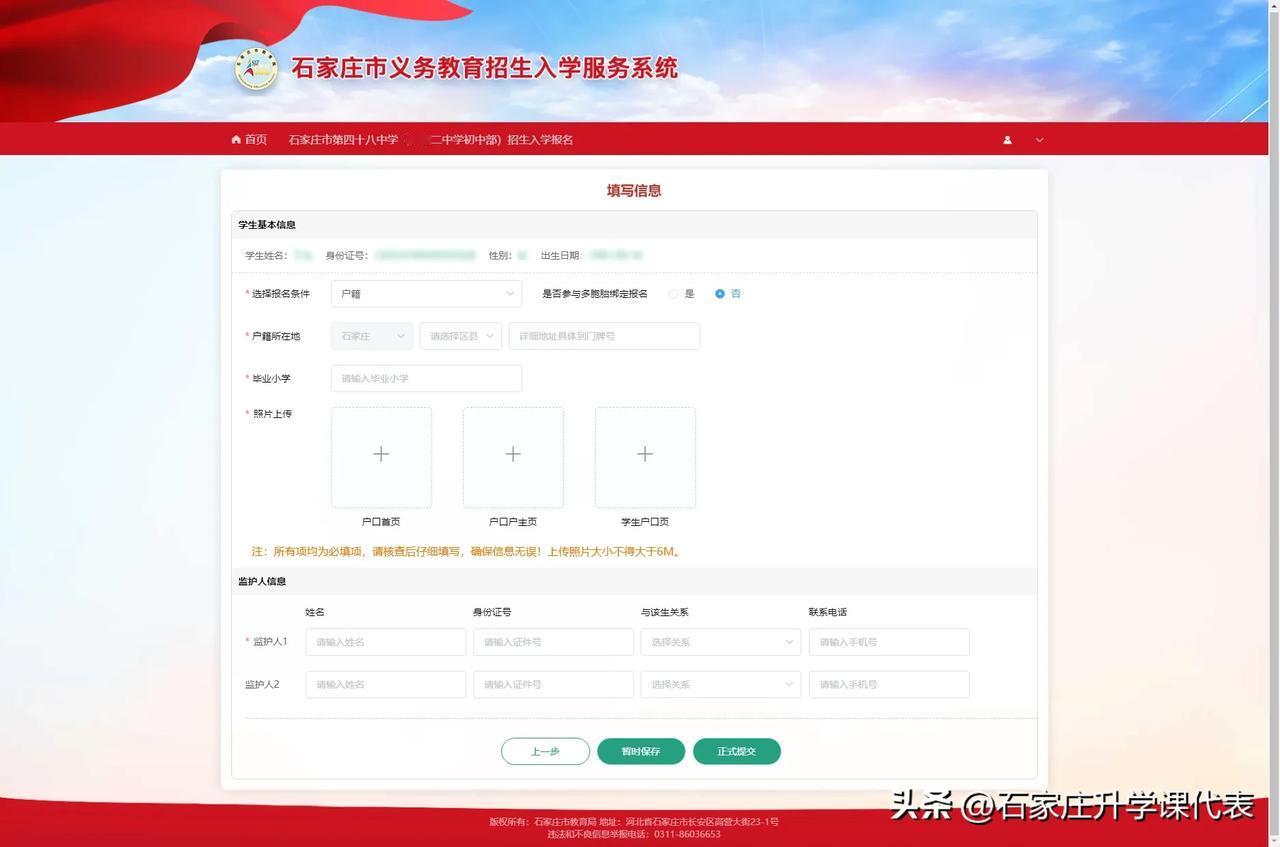The image size is (1280, 847).
Task: Open the 选择报名条件 dropdown showing 户籍
Action: (426, 293)
